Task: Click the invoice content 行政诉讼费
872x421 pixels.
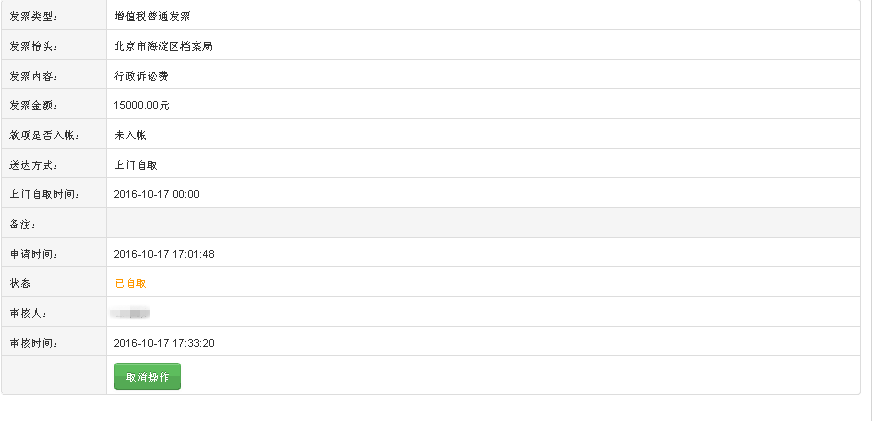Action: [142, 76]
